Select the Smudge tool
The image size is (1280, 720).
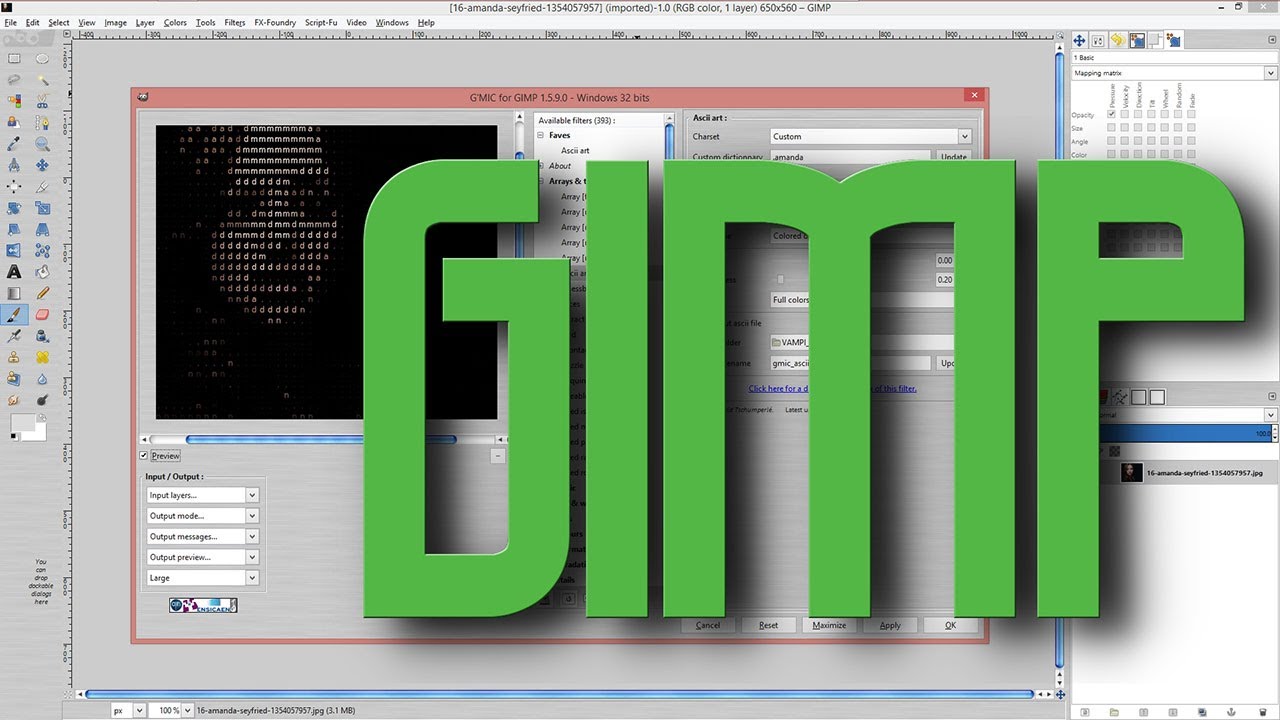point(14,400)
